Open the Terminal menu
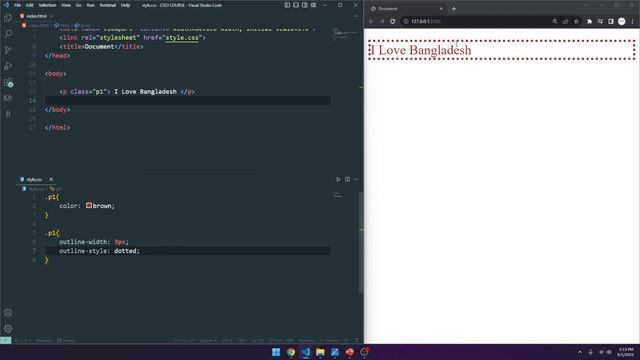This screenshot has height=360, width=640. click(108, 5)
